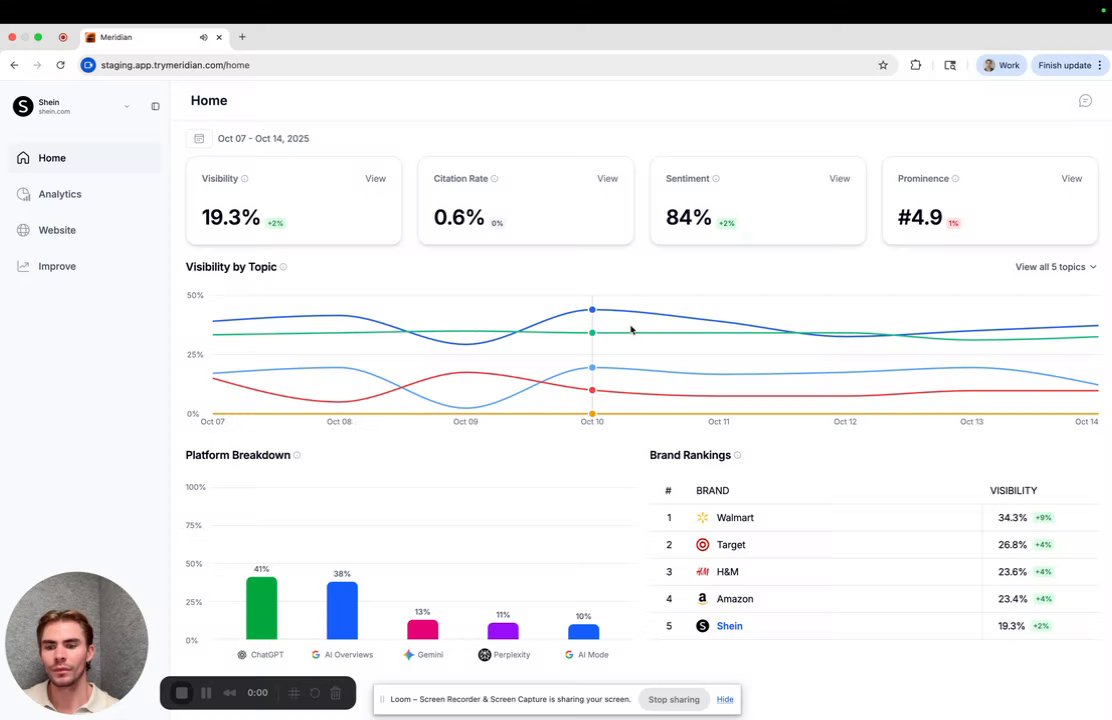Click the Shein logo avatar in sidebar

(x=23, y=106)
